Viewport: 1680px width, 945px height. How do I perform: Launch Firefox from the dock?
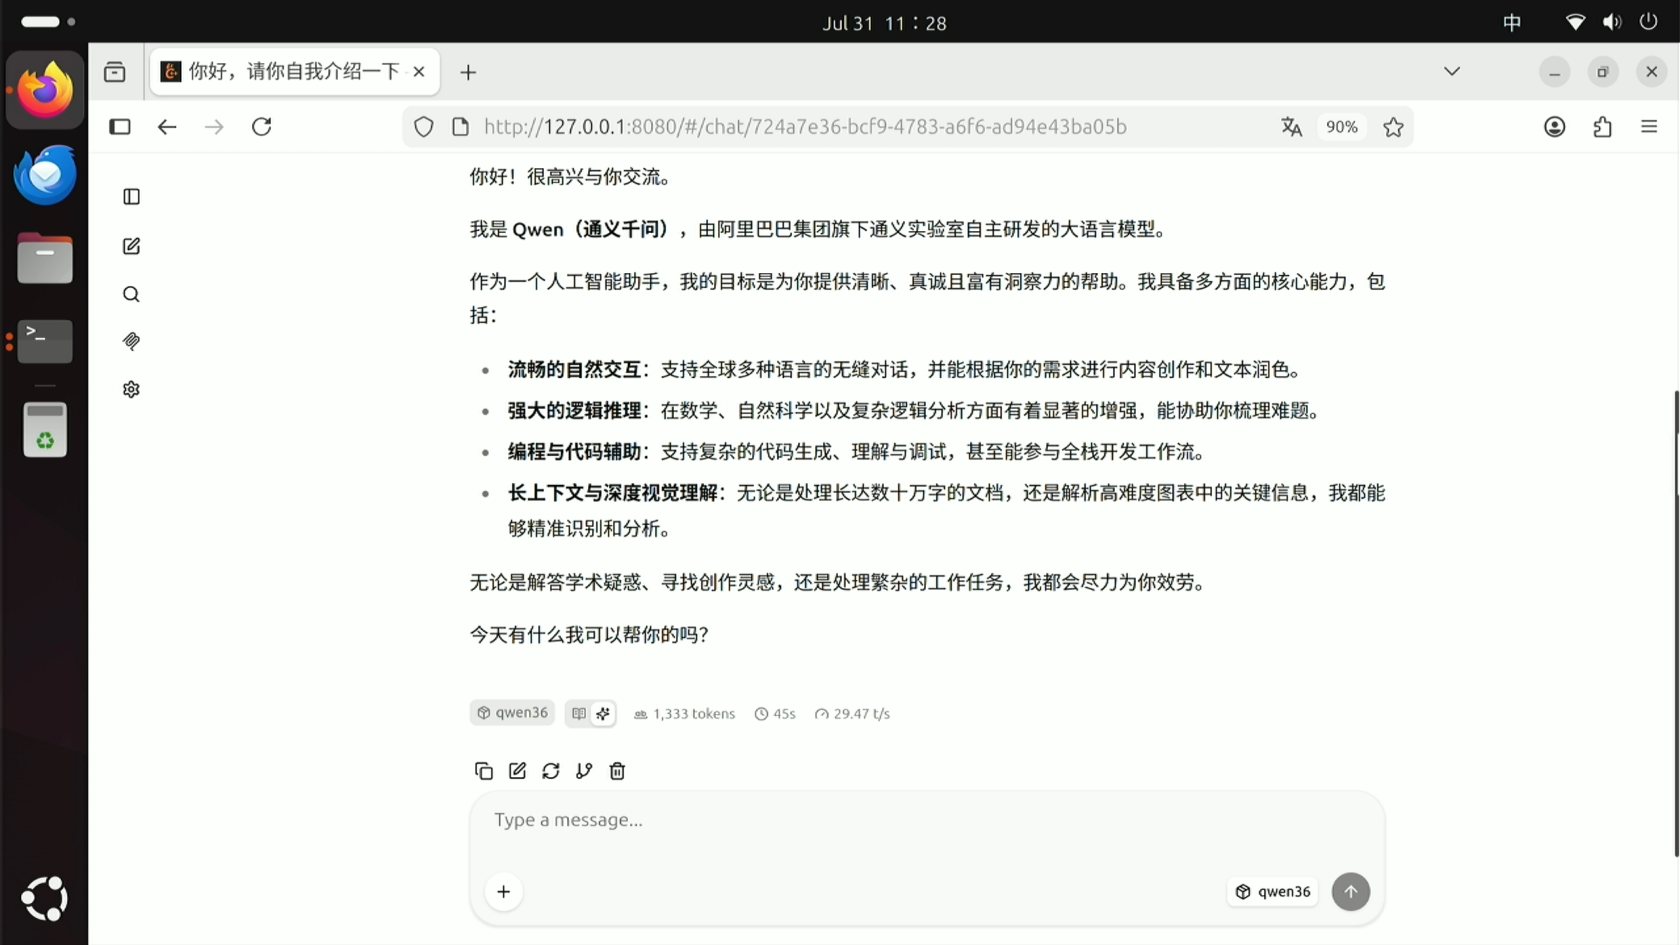point(45,90)
